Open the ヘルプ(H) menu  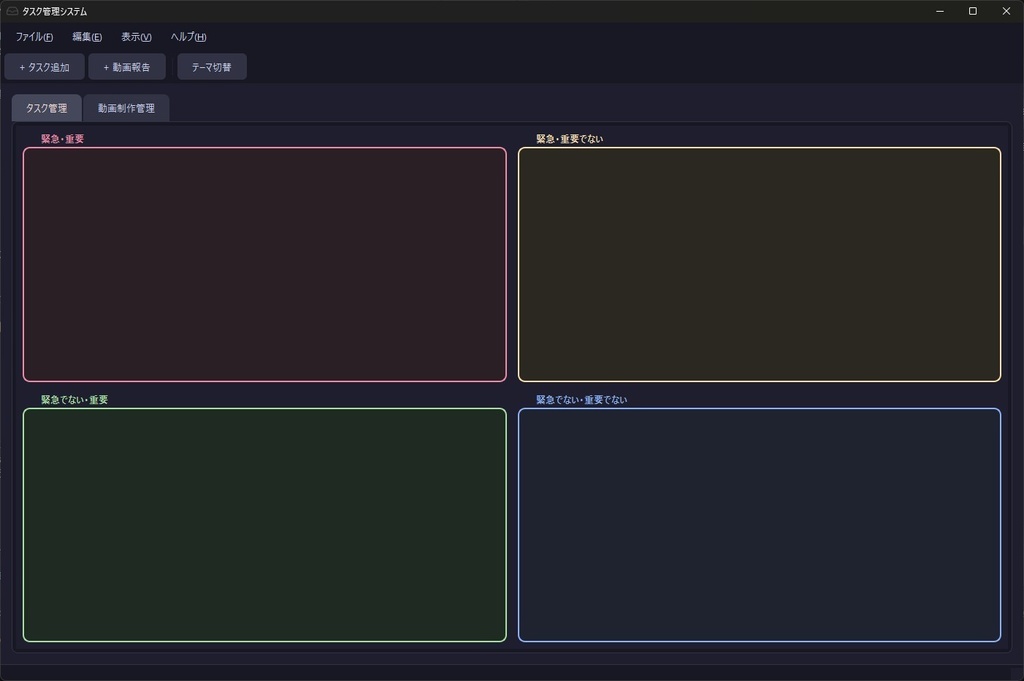(x=188, y=37)
